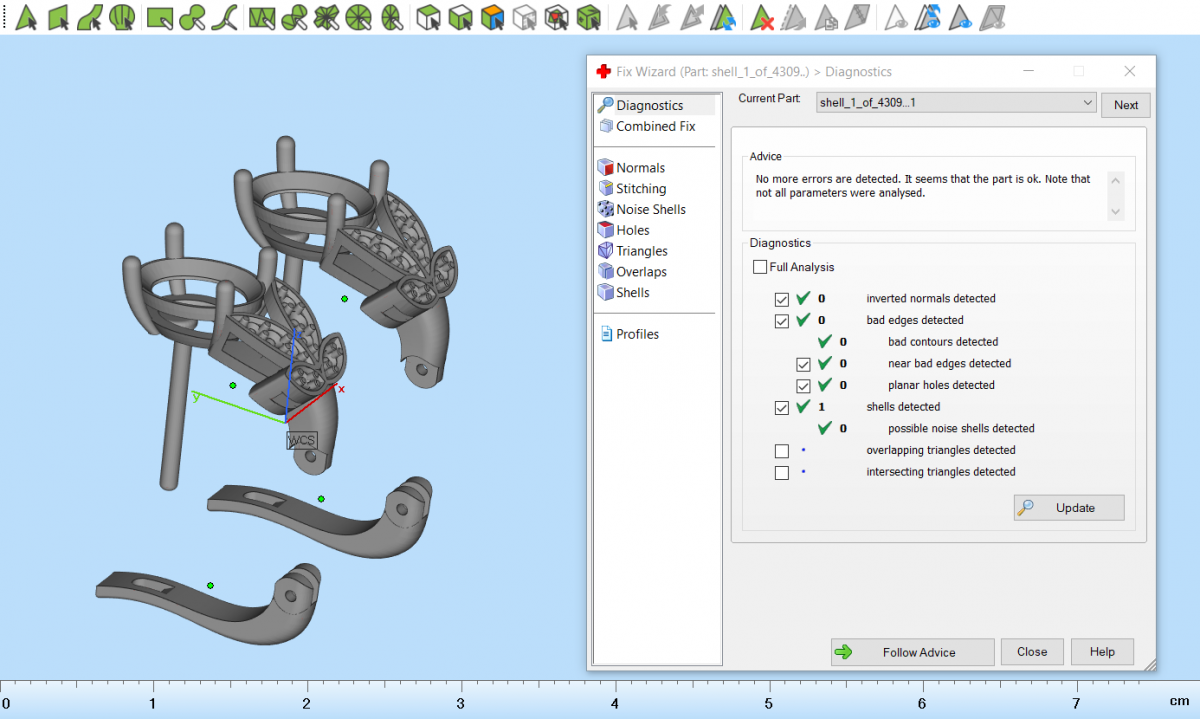Click the Update diagnostics button

pos(1068,508)
